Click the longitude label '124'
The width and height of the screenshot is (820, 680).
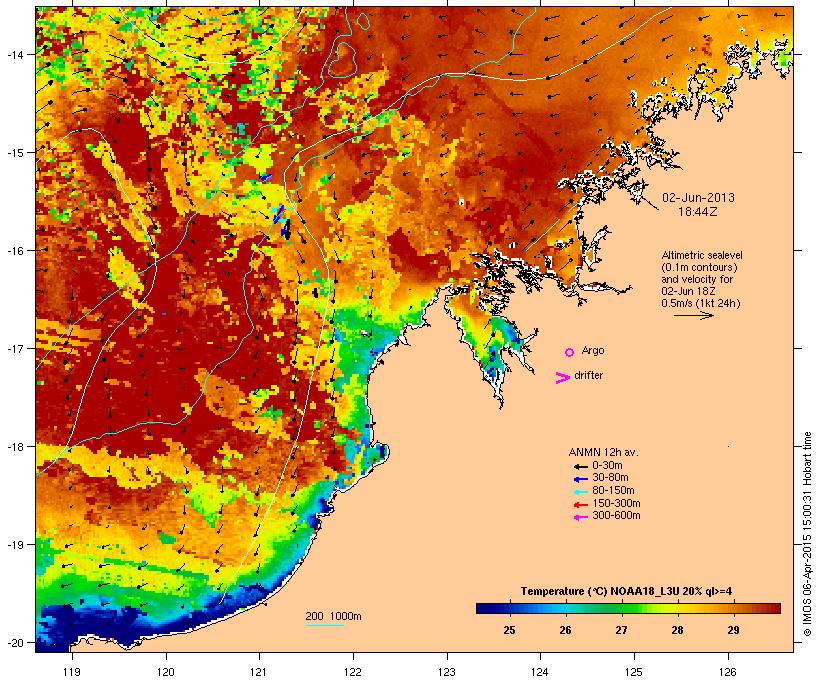[x=541, y=672]
